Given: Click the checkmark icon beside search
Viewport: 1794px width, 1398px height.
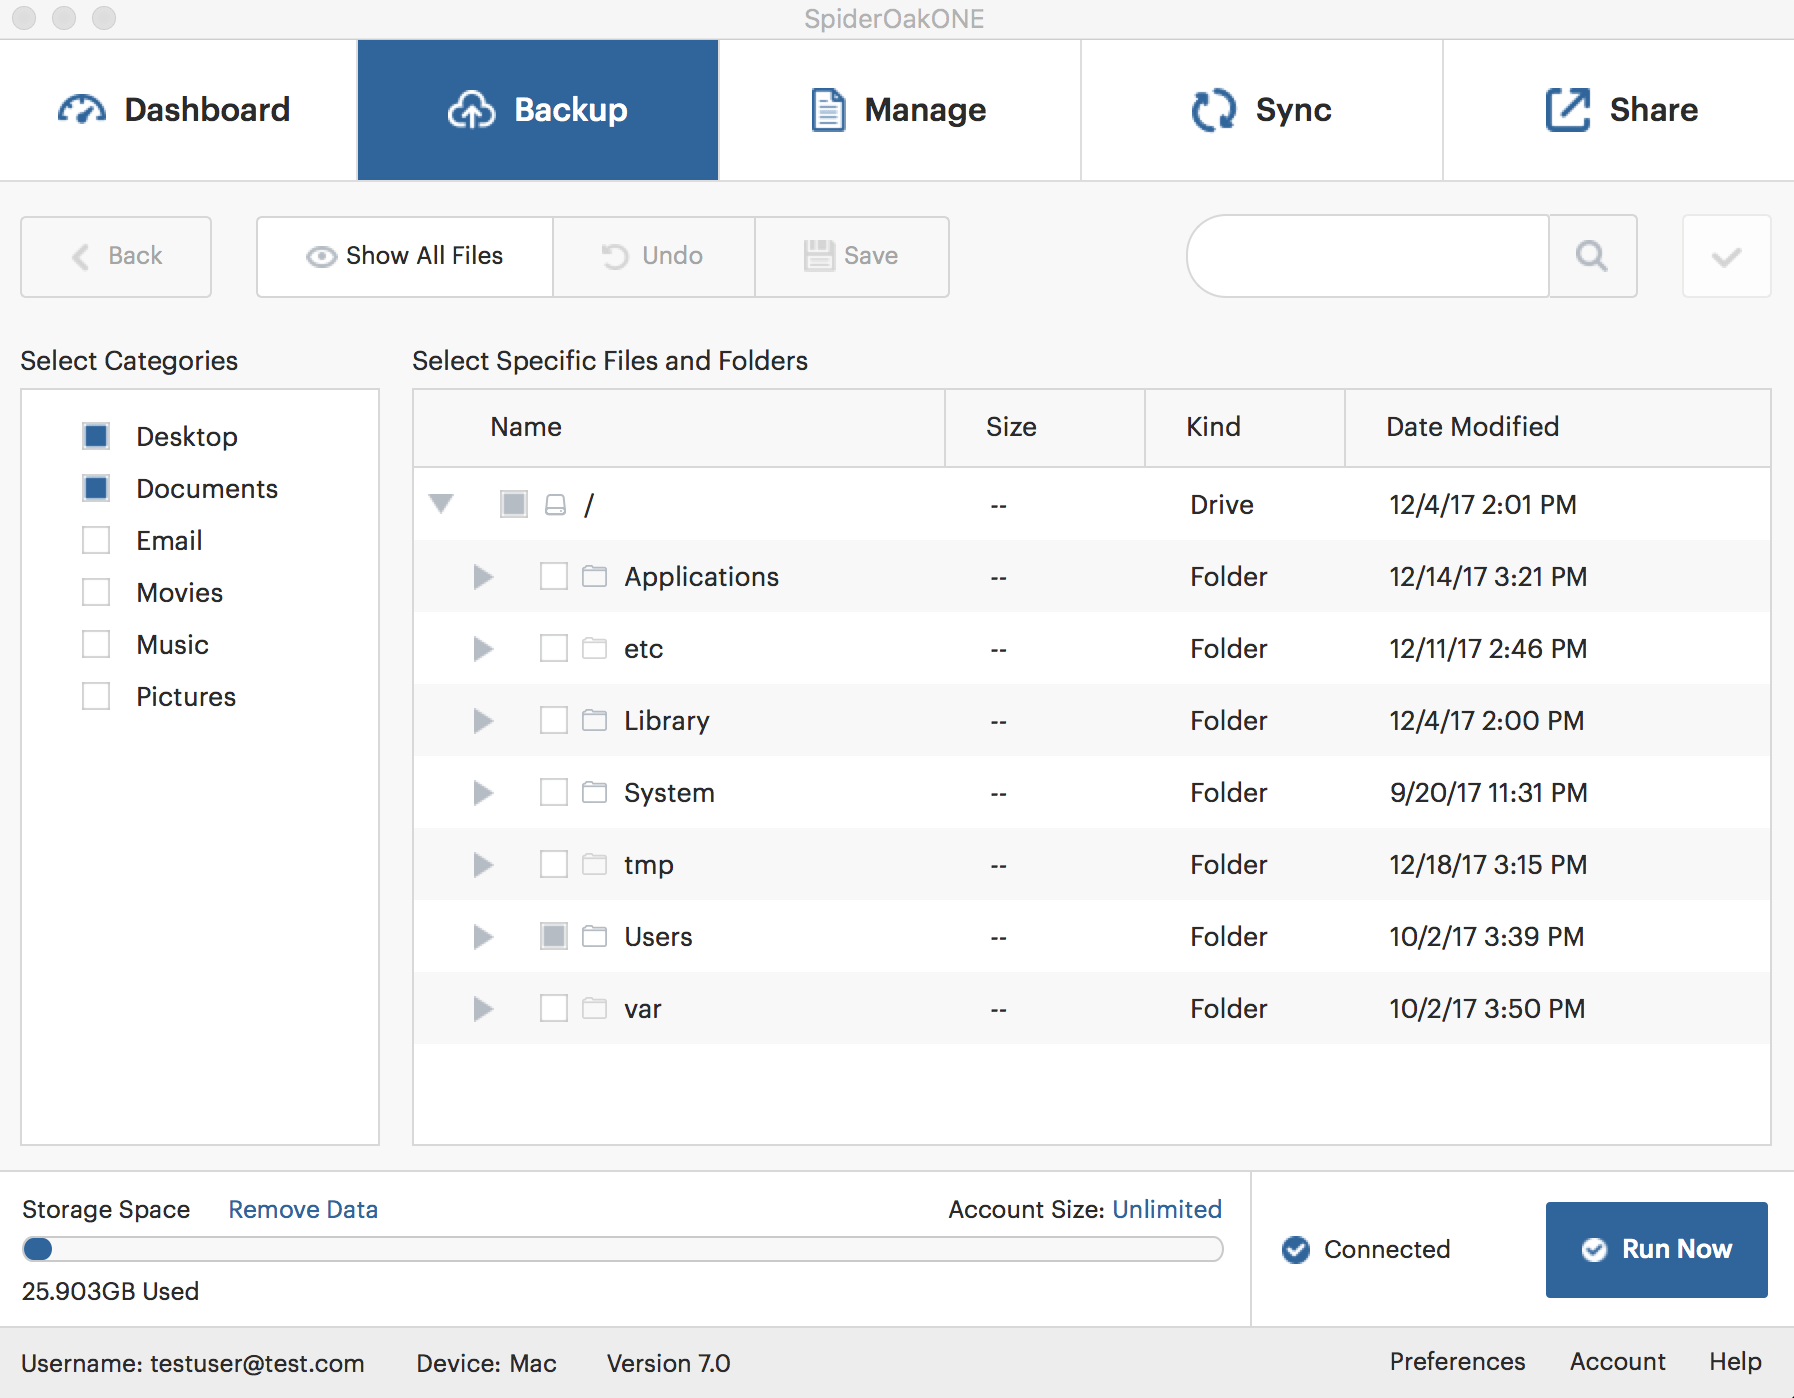Looking at the screenshot, I should (x=1726, y=256).
